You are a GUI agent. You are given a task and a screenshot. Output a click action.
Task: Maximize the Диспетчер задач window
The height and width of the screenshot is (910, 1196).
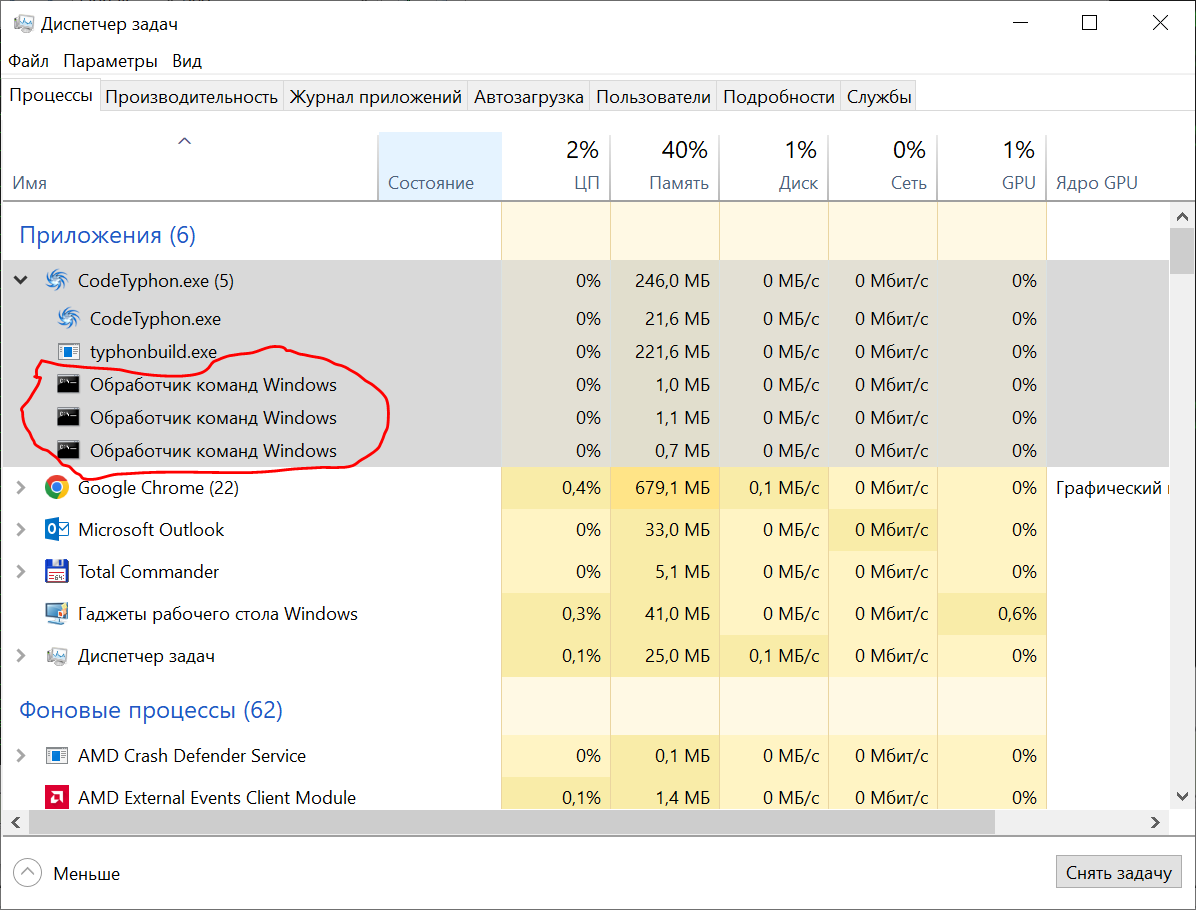(1089, 23)
